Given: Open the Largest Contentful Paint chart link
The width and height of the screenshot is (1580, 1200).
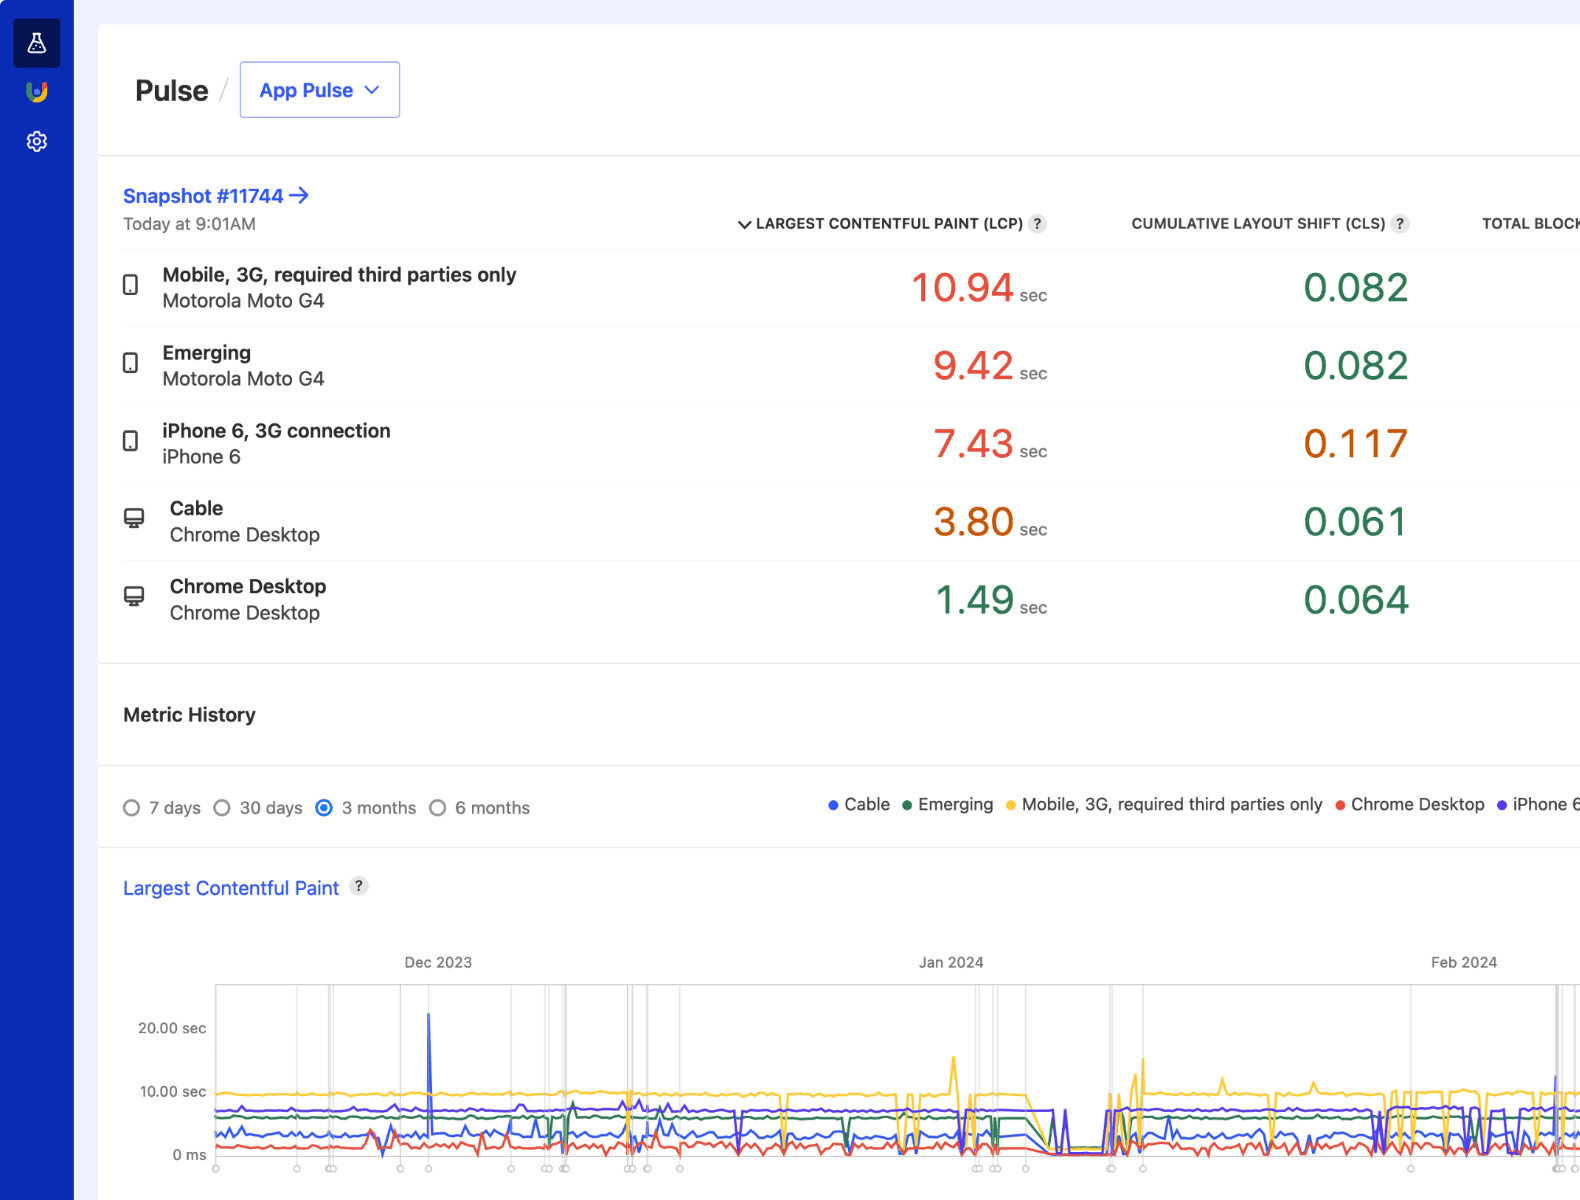Looking at the screenshot, I should point(231,888).
